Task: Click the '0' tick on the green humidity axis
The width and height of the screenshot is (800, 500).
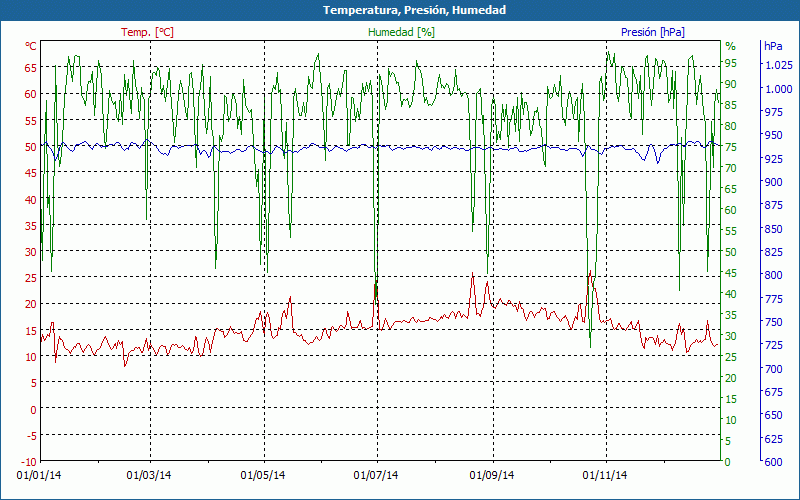Action: (728, 462)
